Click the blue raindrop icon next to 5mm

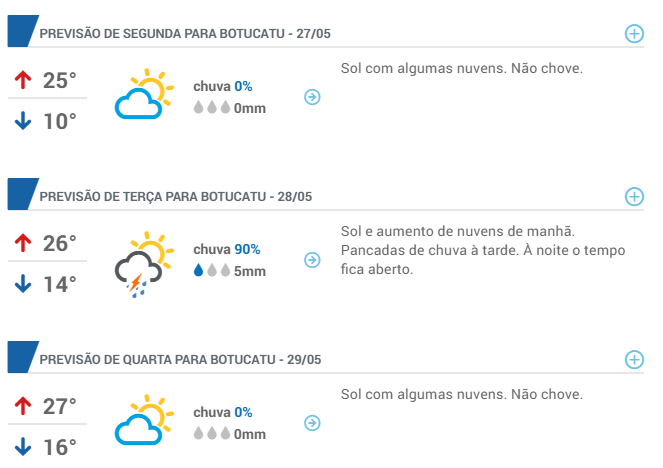tap(198, 270)
